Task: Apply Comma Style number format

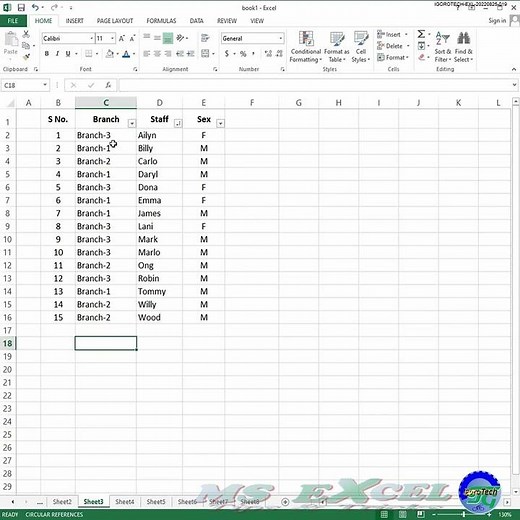Action: 253,54
